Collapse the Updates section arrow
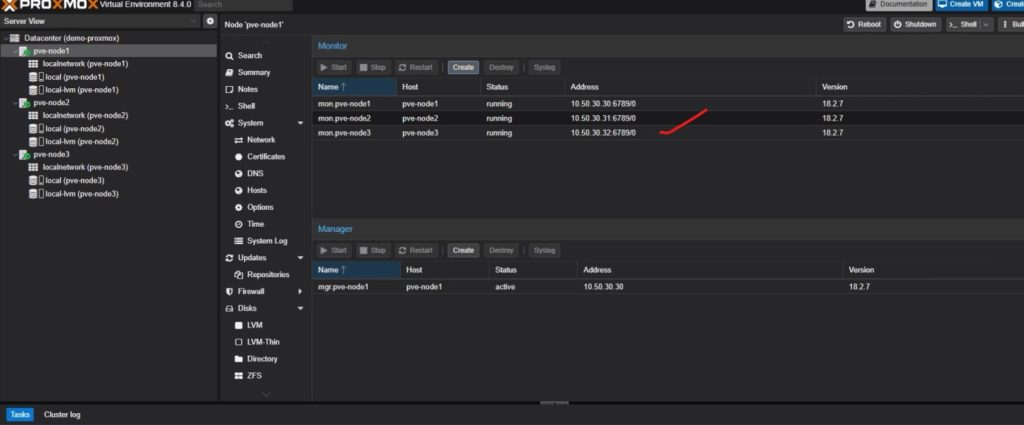1024x425 pixels. tap(300, 258)
